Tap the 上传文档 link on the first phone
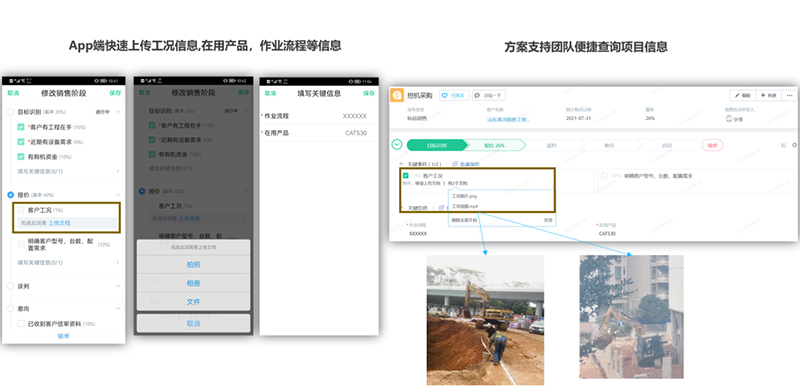 (59, 223)
